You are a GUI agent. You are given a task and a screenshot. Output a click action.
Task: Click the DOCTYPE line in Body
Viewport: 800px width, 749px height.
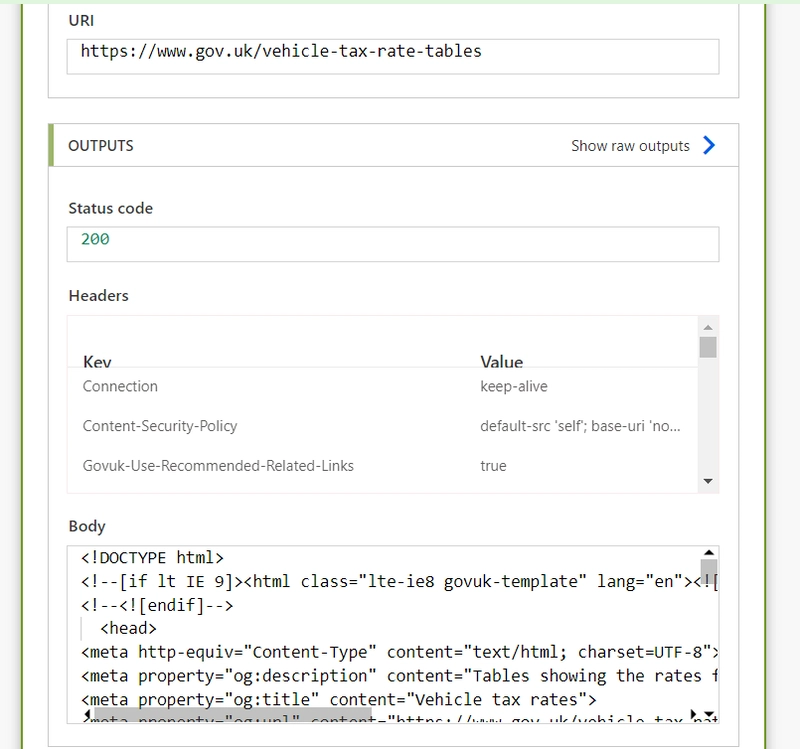[152, 558]
